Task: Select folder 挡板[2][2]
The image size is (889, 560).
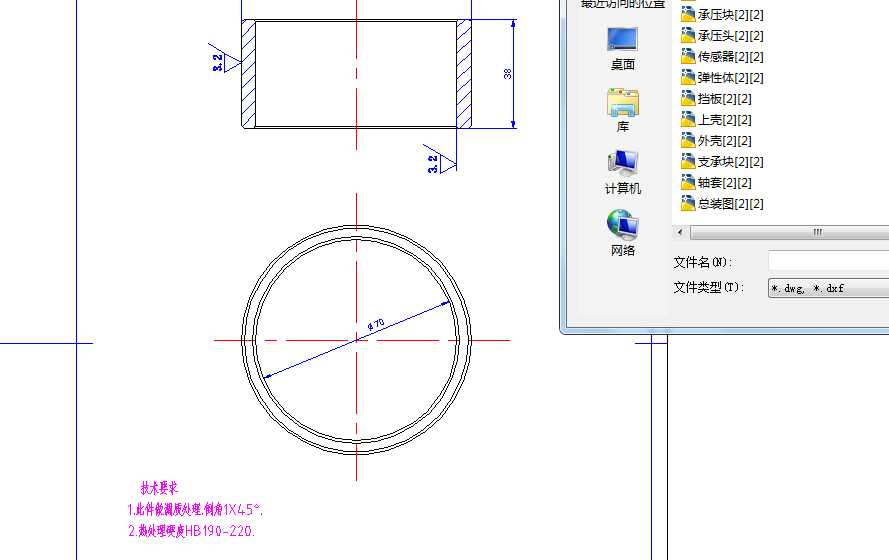Action: pos(717,99)
